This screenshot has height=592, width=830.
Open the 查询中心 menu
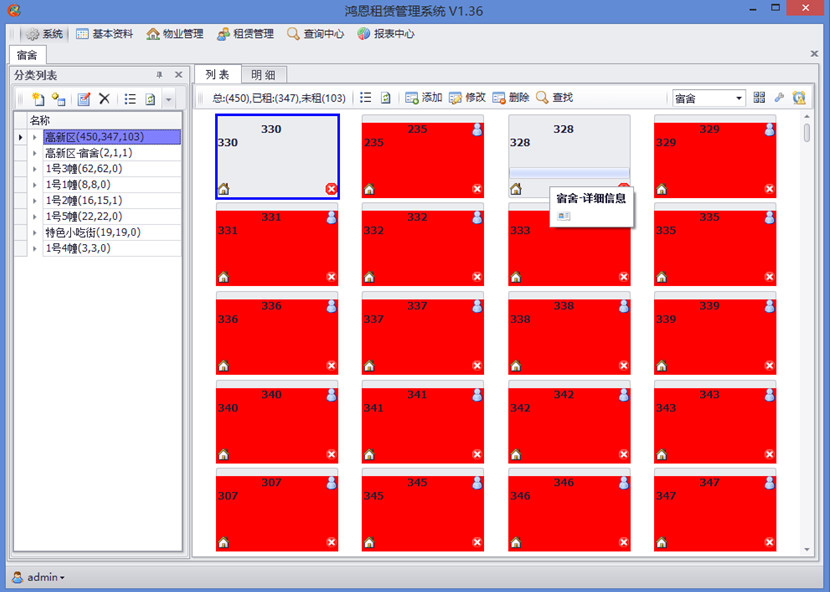pyautogui.click(x=315, y=34)
